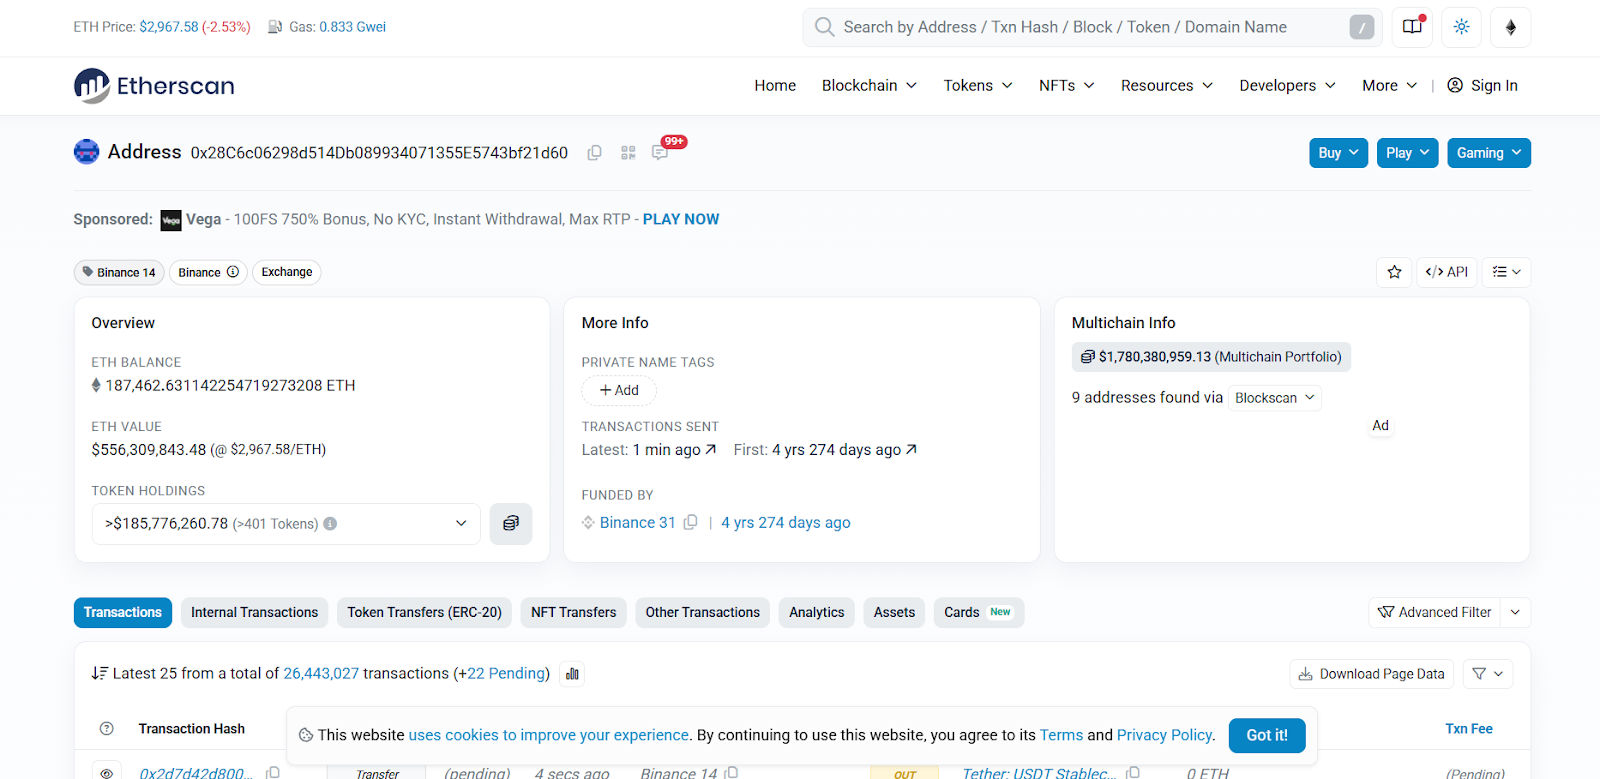The height and width of the screenshot is (779, 1600).
Task: Open transactions chart icon beside pending
Action: (572, 674)
